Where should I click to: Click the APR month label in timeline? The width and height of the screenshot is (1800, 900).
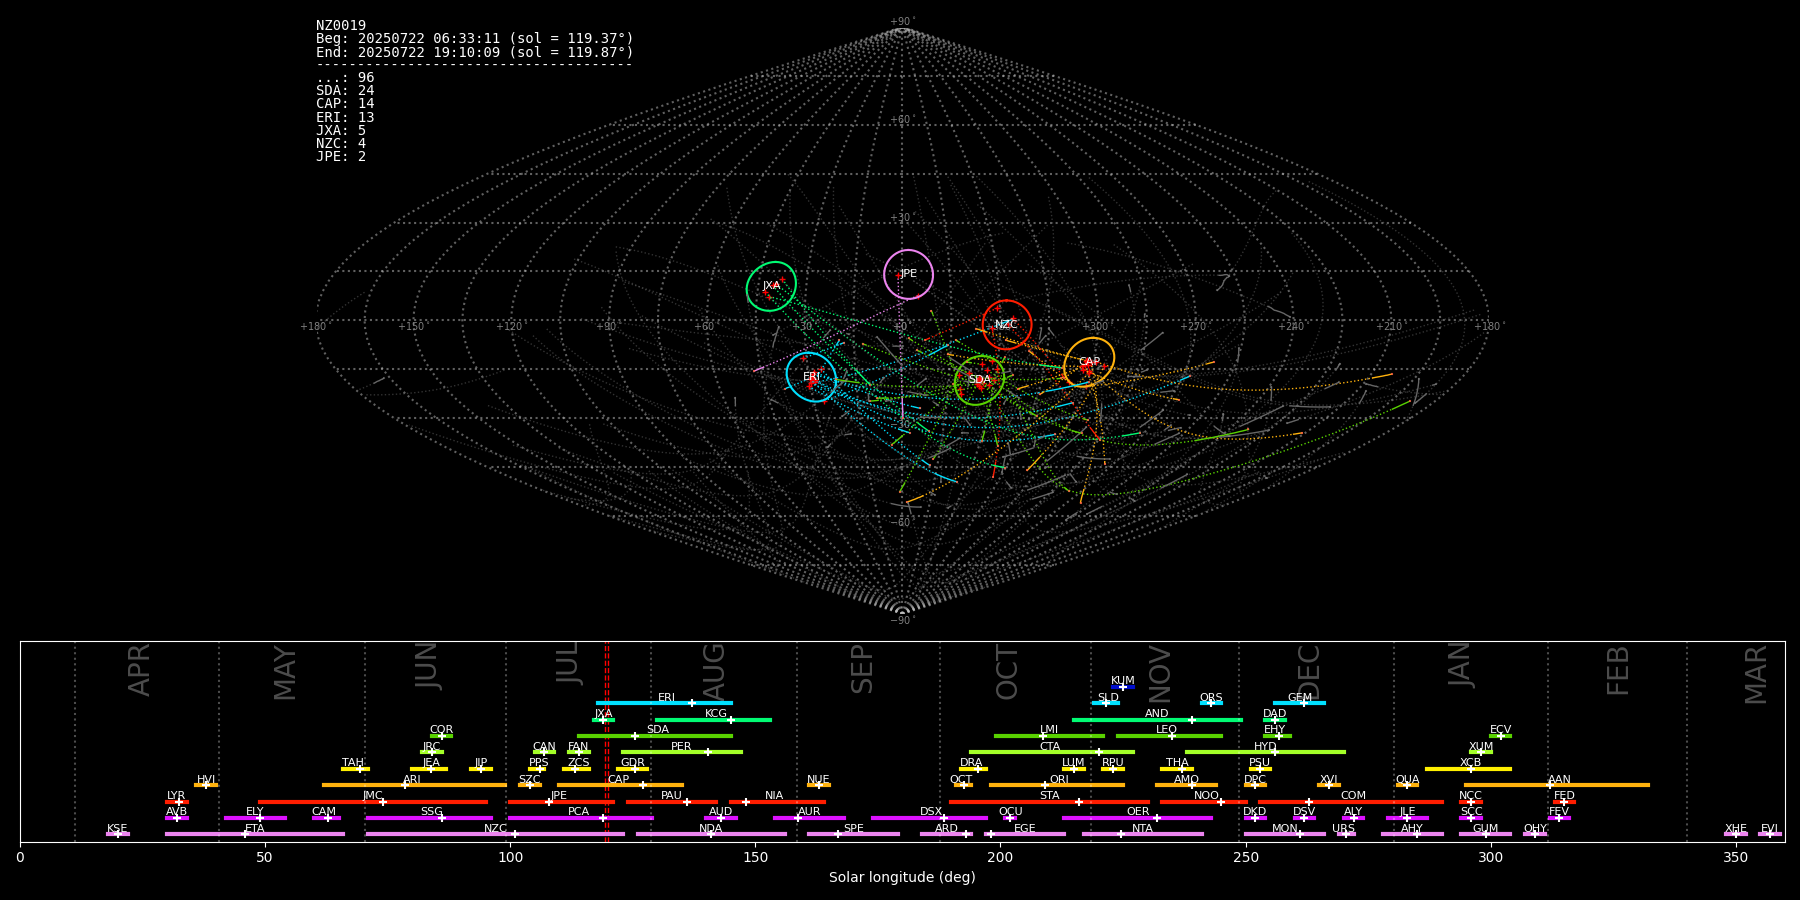click(139, 670)
